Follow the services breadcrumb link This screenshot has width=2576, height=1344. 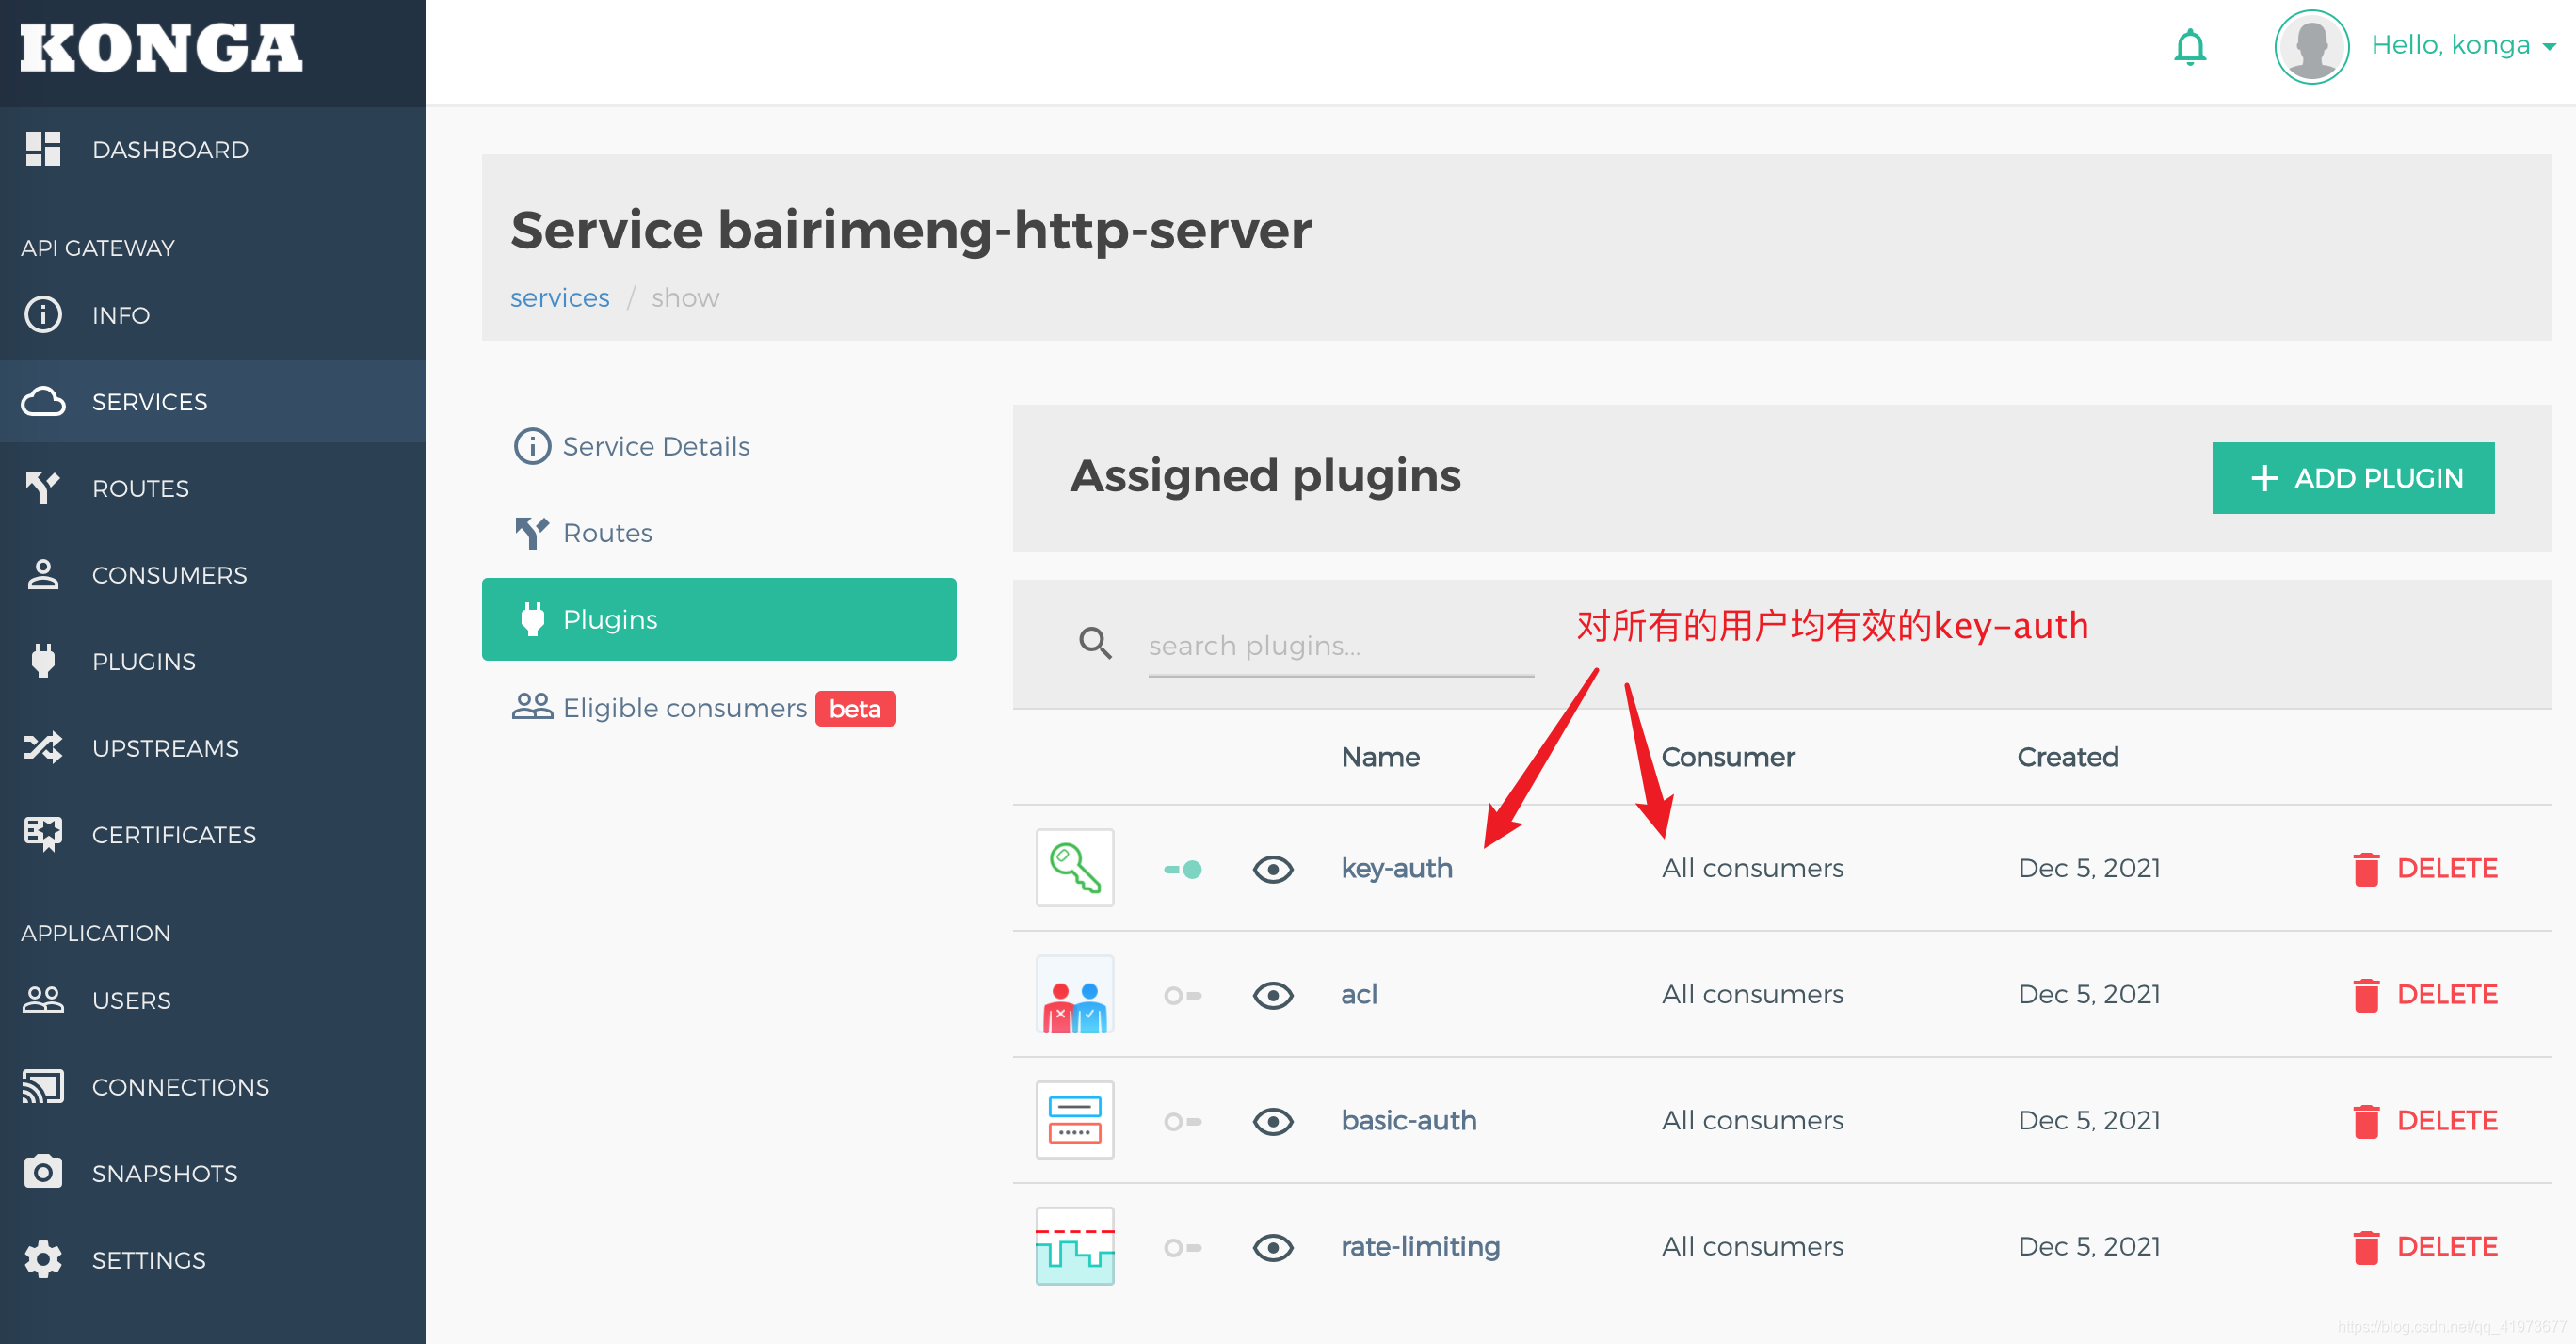(x=559, y=298)
